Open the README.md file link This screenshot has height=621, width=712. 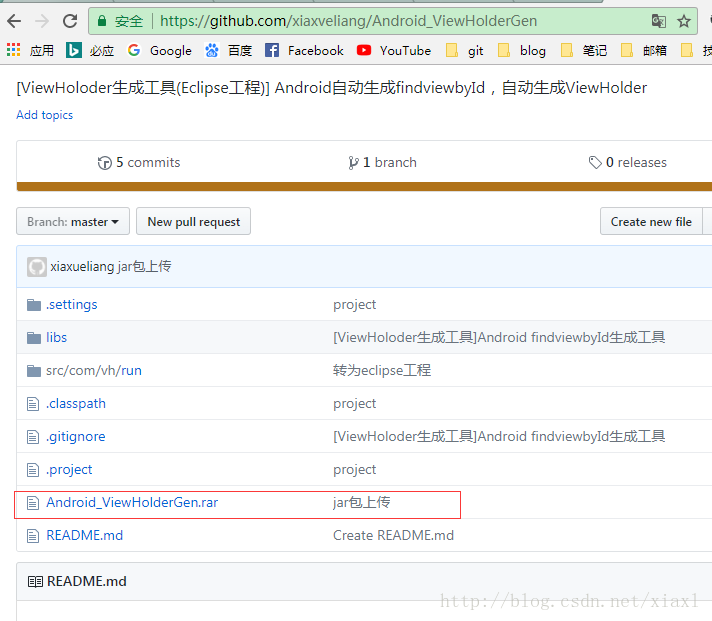84,536
